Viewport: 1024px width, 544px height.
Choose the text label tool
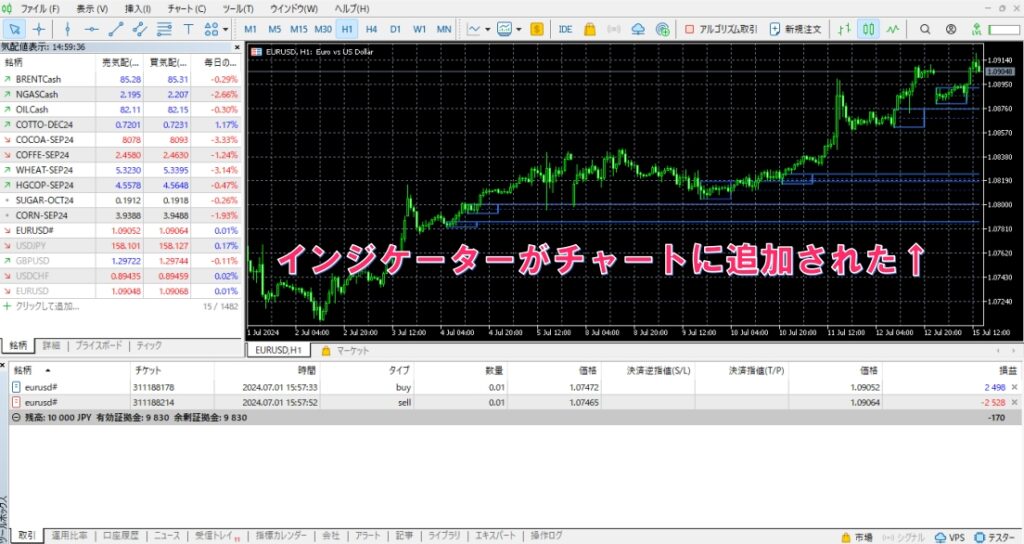pos(190,29)
